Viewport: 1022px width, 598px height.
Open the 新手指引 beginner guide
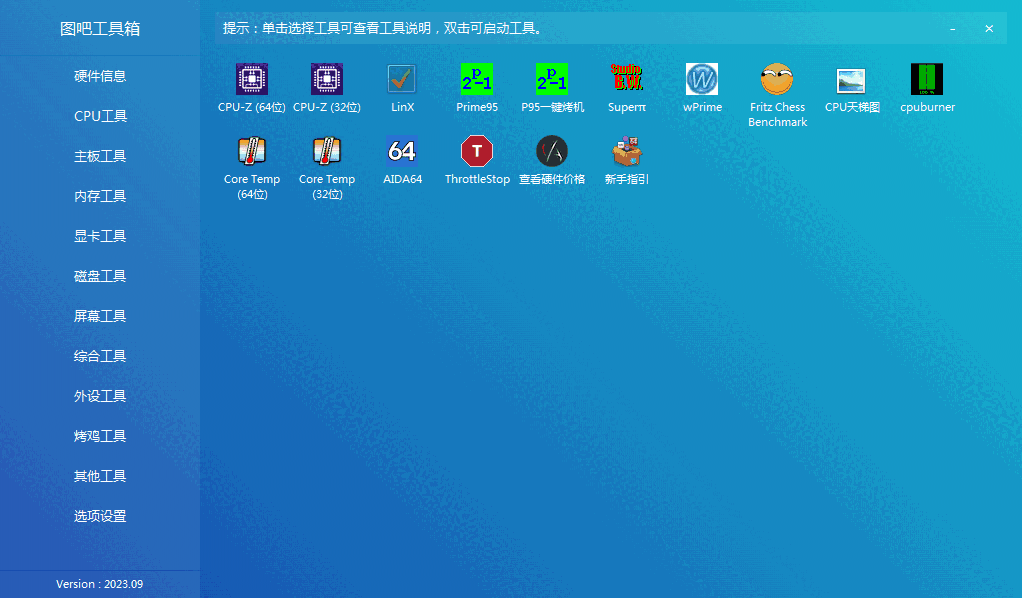(x=627, y=160)
